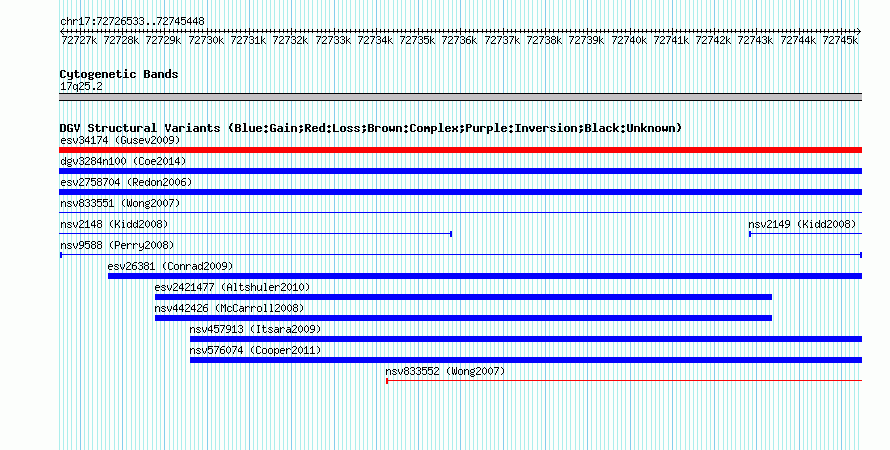Image resolution: width=890 pixels, height=450 pixels.
Task: Click the blue nsv442426 variant bar
Action: point(463,318)
